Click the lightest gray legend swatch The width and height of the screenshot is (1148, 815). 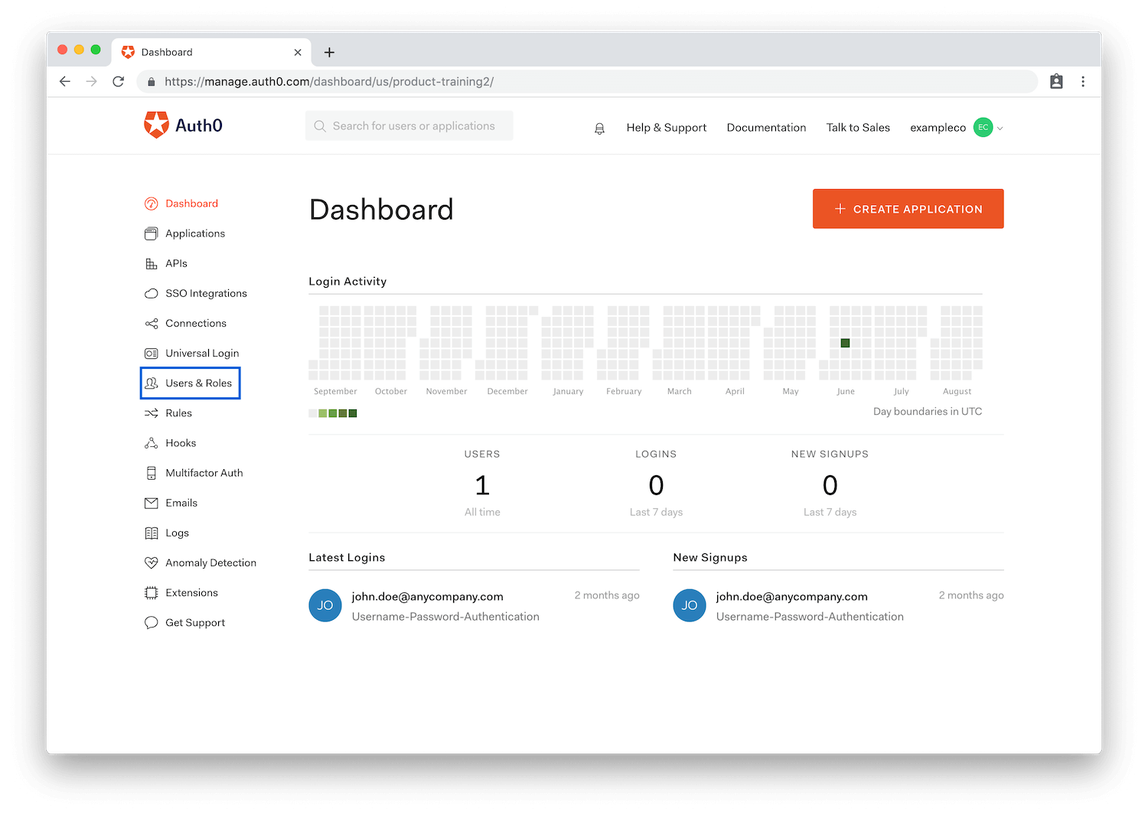(313, 414)
